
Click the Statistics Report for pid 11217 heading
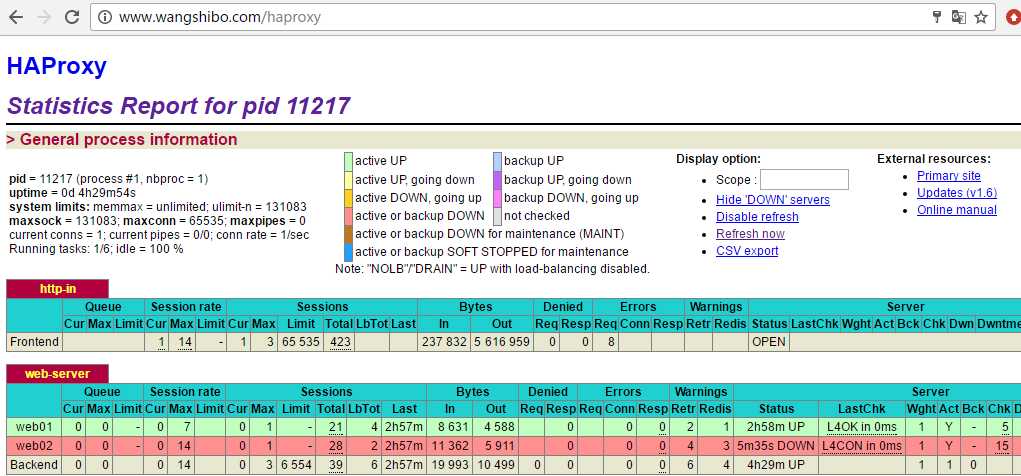coord(178,106)
